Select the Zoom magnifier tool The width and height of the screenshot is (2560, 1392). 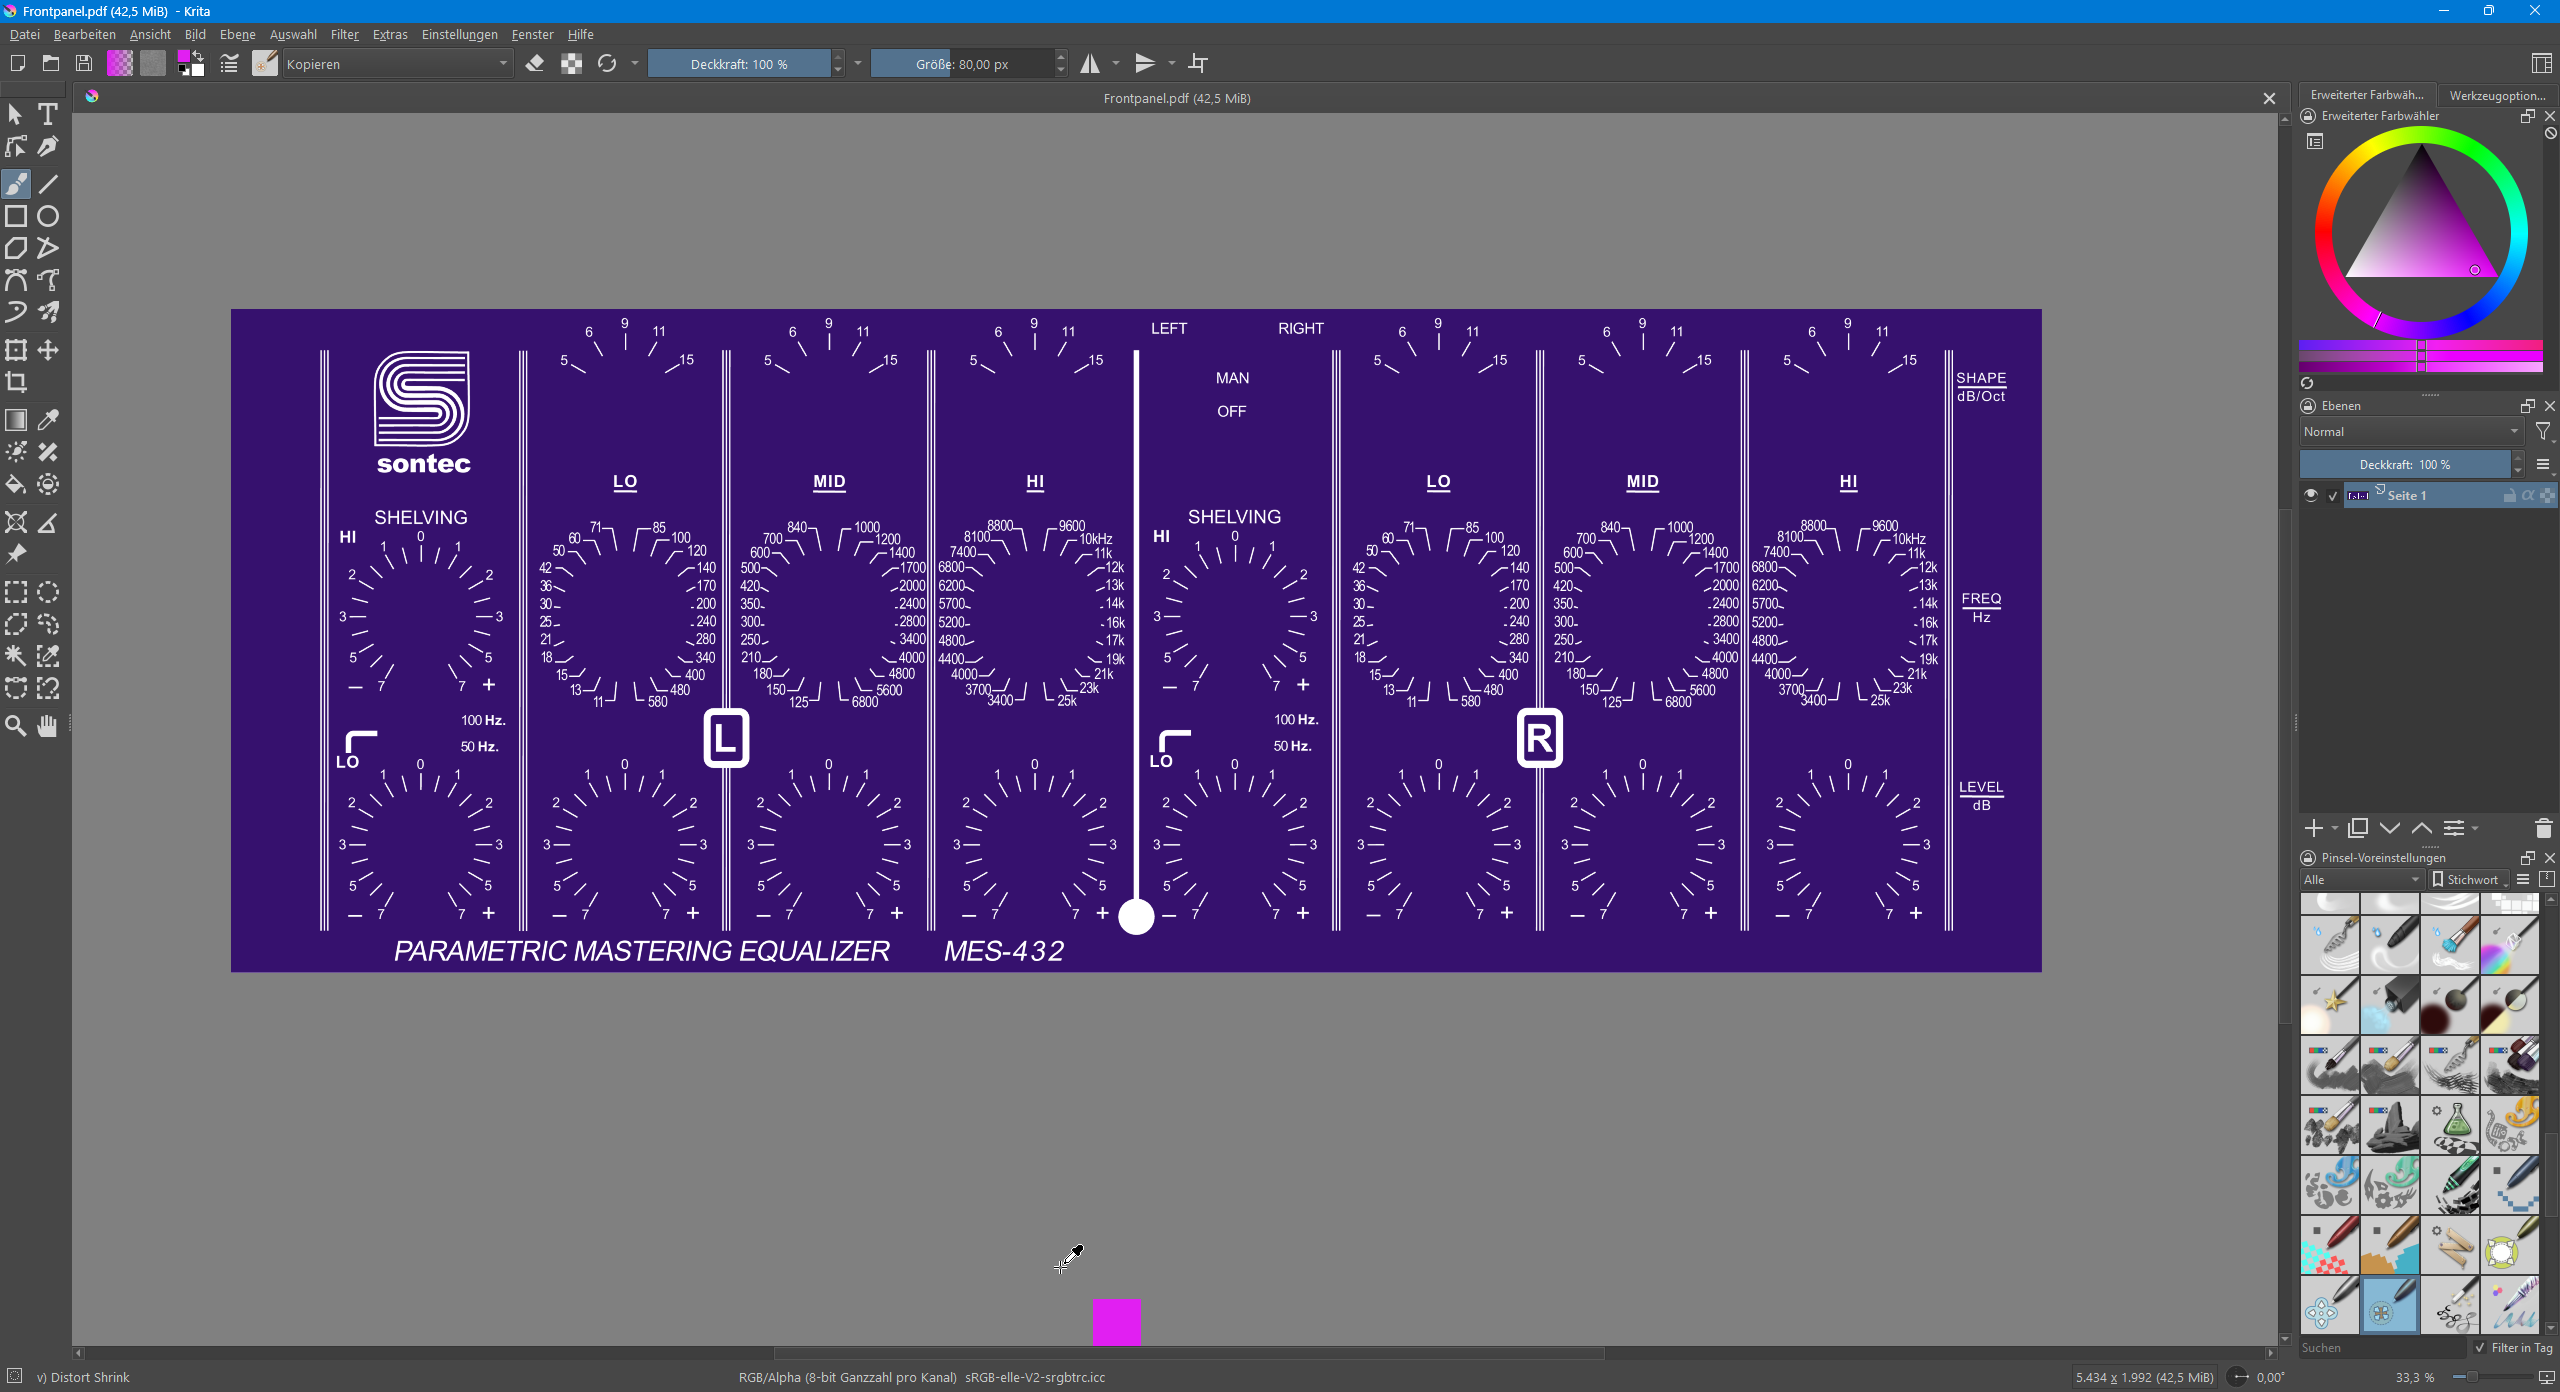pos(16,726)
